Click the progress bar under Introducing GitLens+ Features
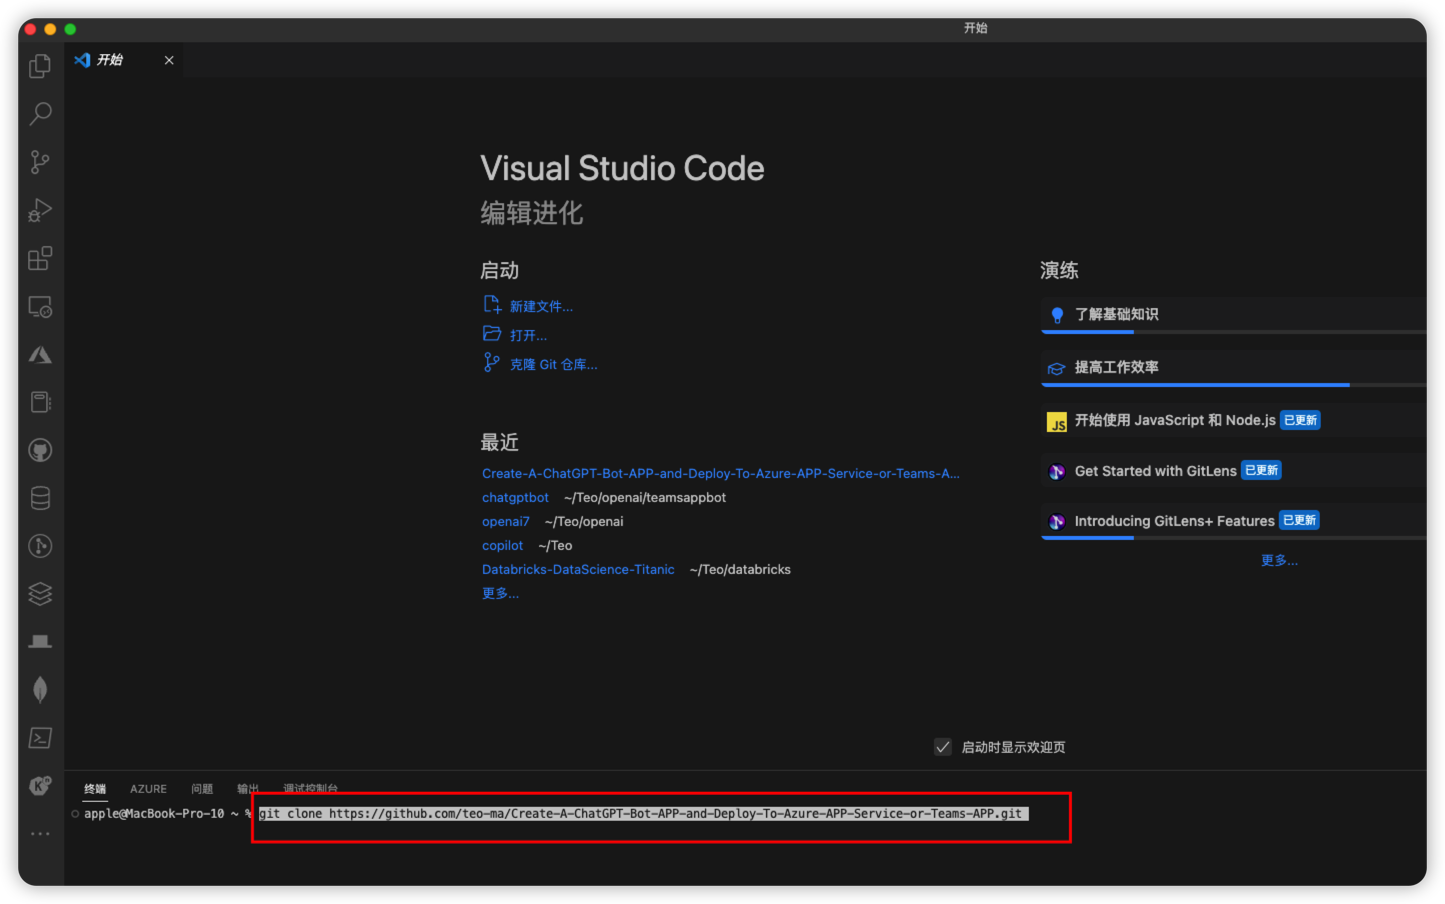The width and height of the screenshot is (1445, 904). pos(1233,538)
